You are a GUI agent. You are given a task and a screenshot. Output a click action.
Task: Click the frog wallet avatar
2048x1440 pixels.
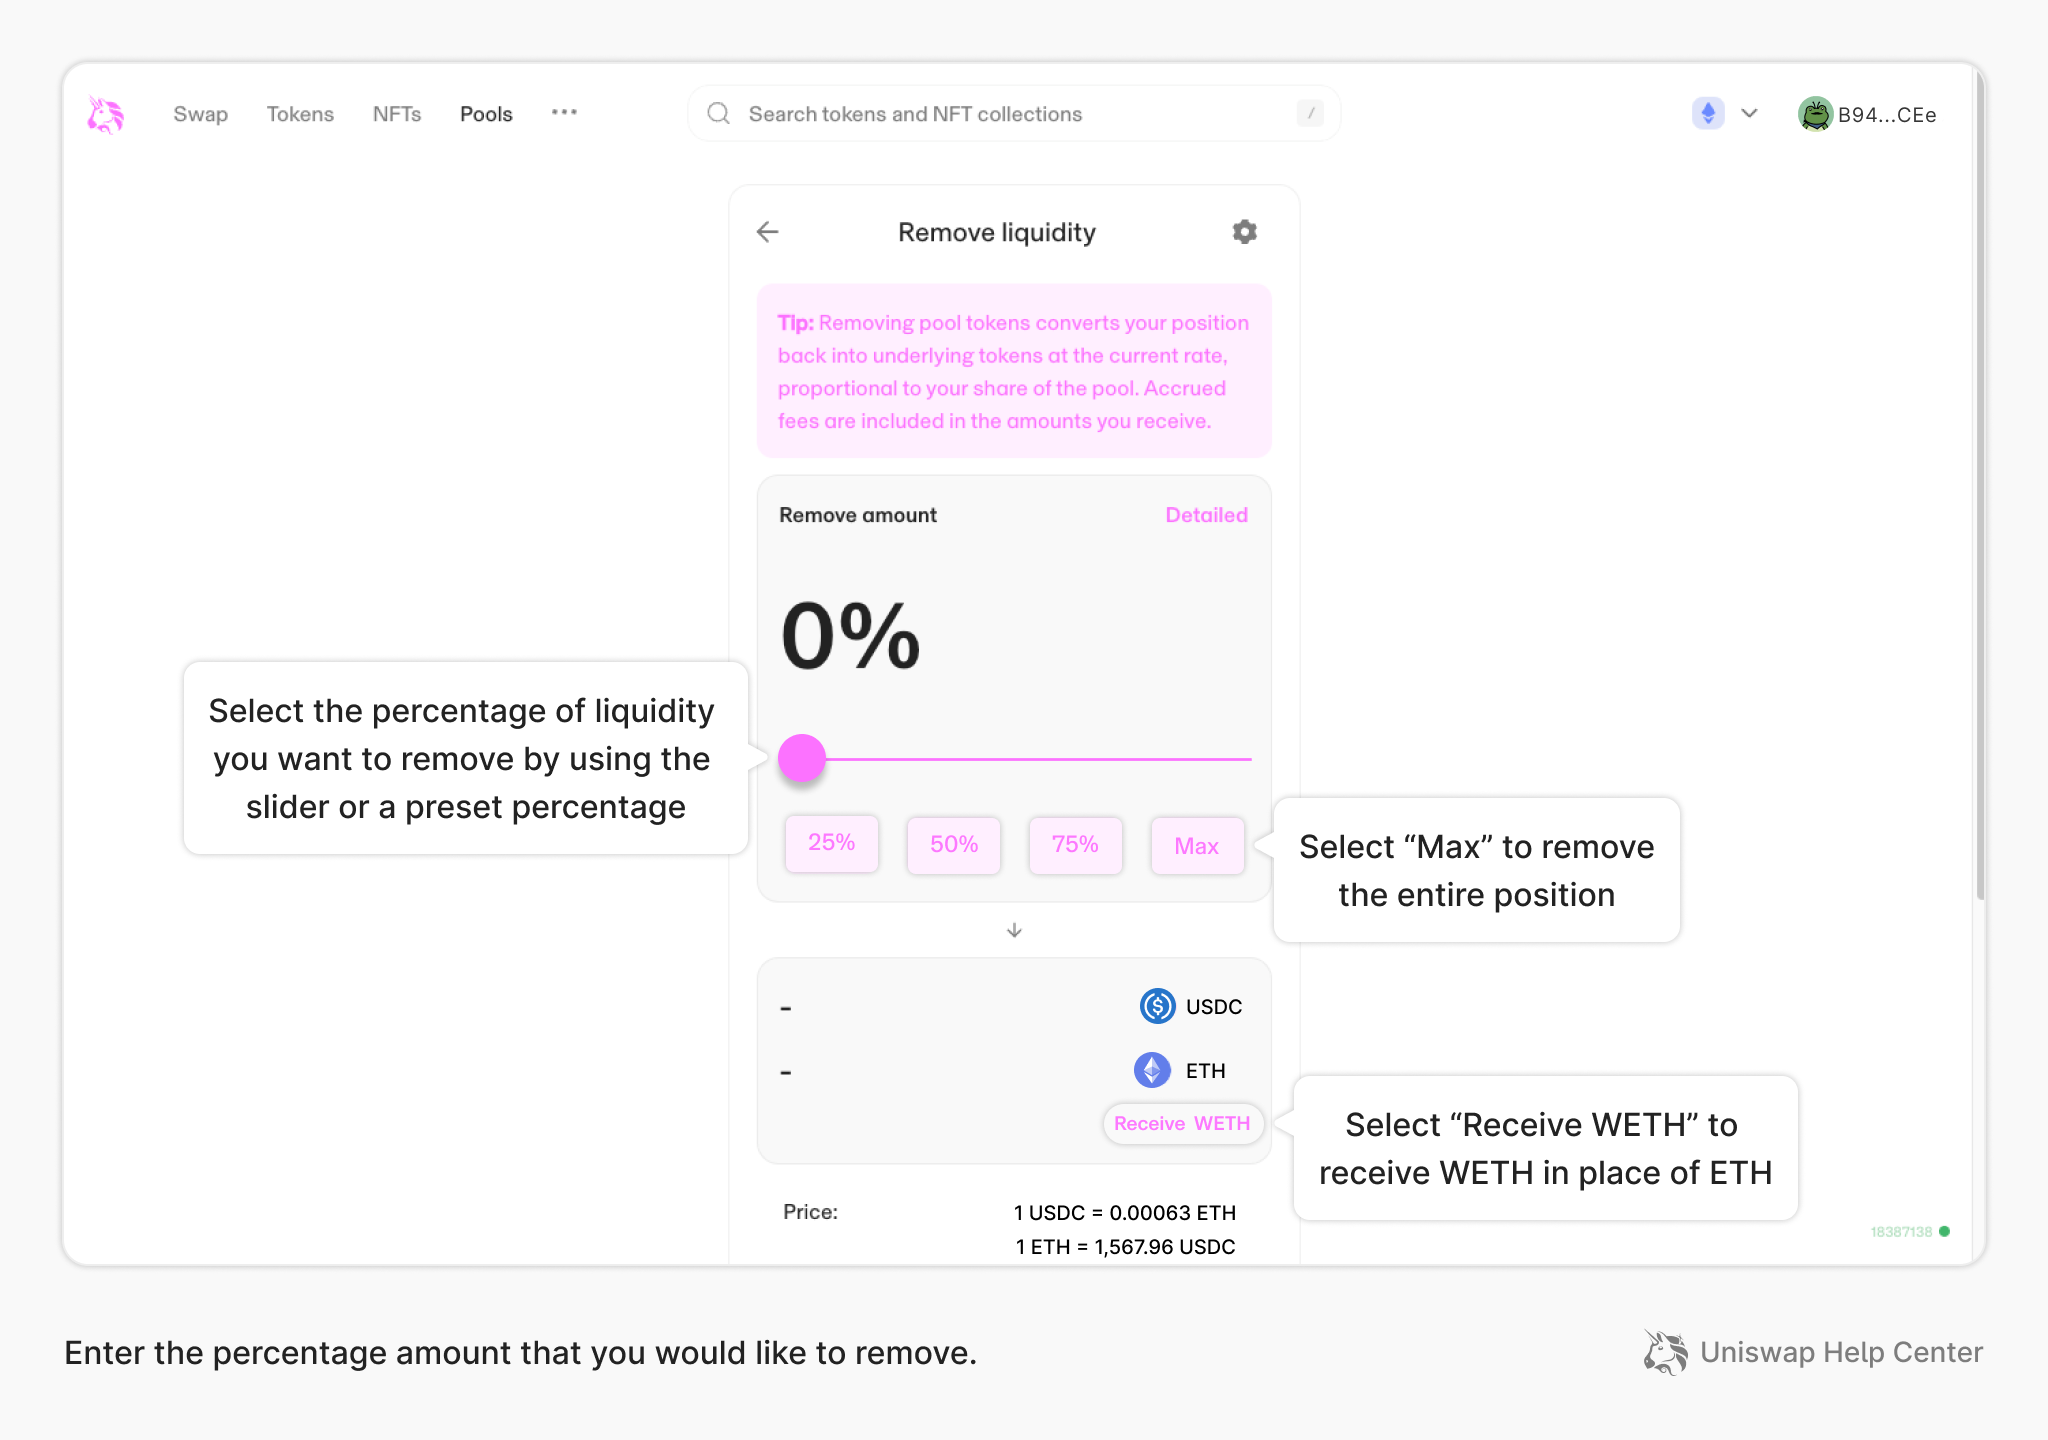point(1814,114)
